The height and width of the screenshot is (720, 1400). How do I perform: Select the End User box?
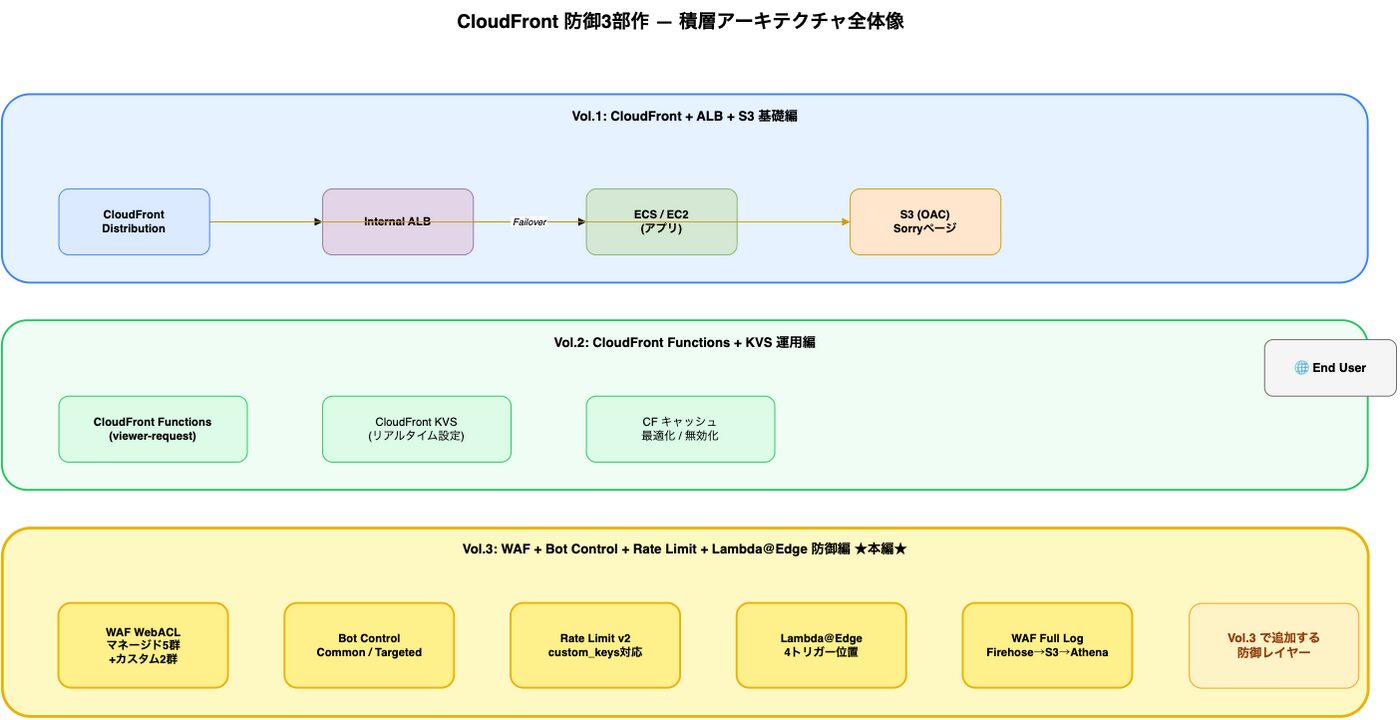click(1330, 368)
